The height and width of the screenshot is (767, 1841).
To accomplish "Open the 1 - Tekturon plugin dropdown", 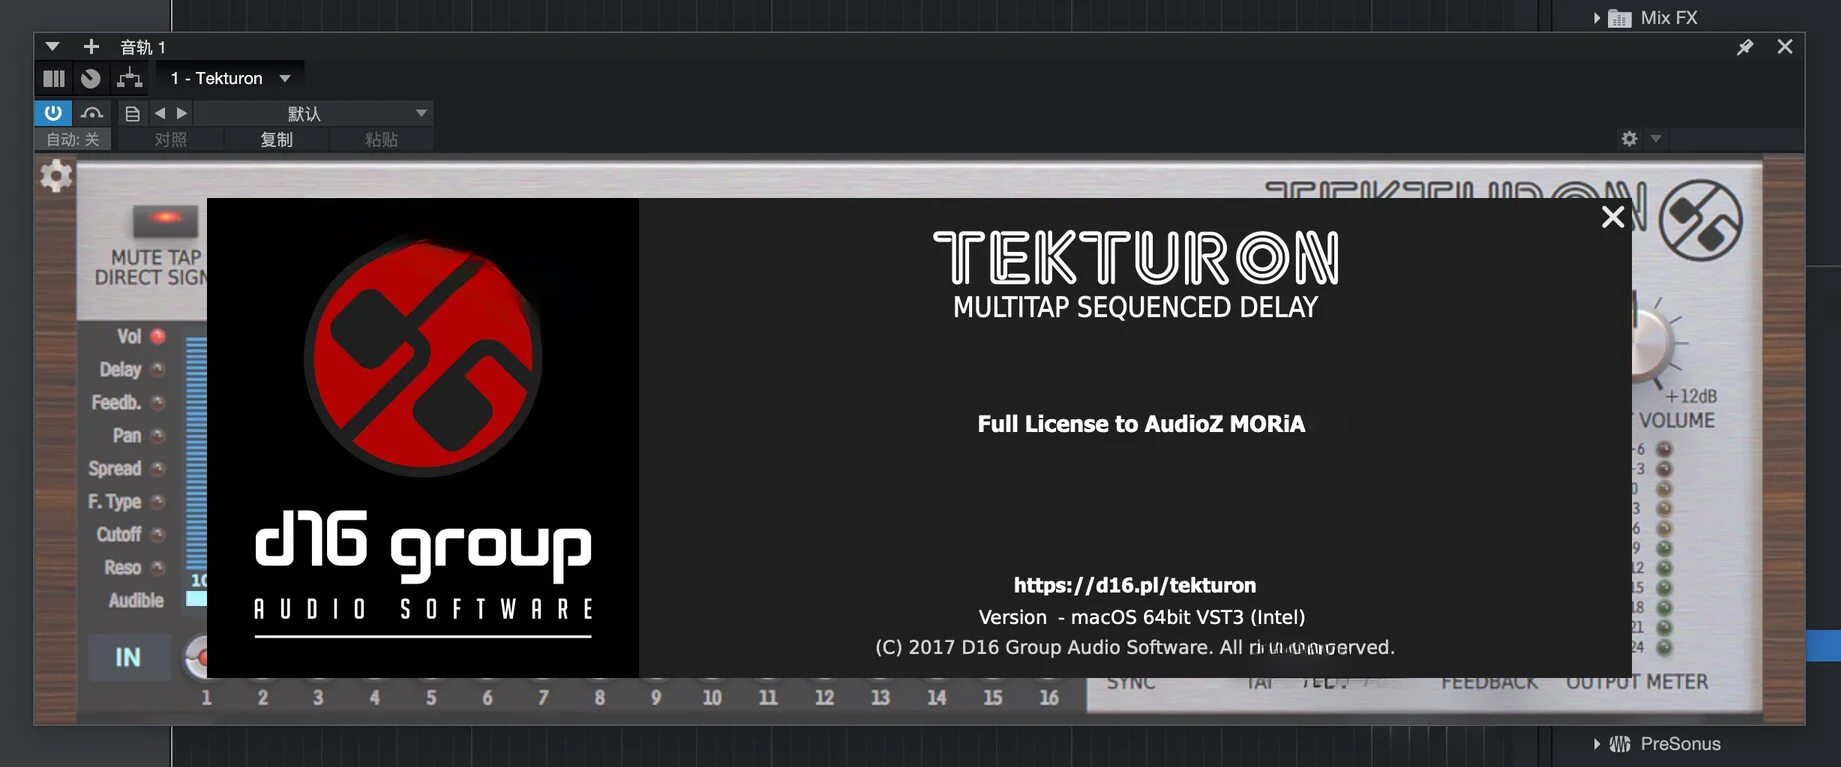I will pos(230,78).
